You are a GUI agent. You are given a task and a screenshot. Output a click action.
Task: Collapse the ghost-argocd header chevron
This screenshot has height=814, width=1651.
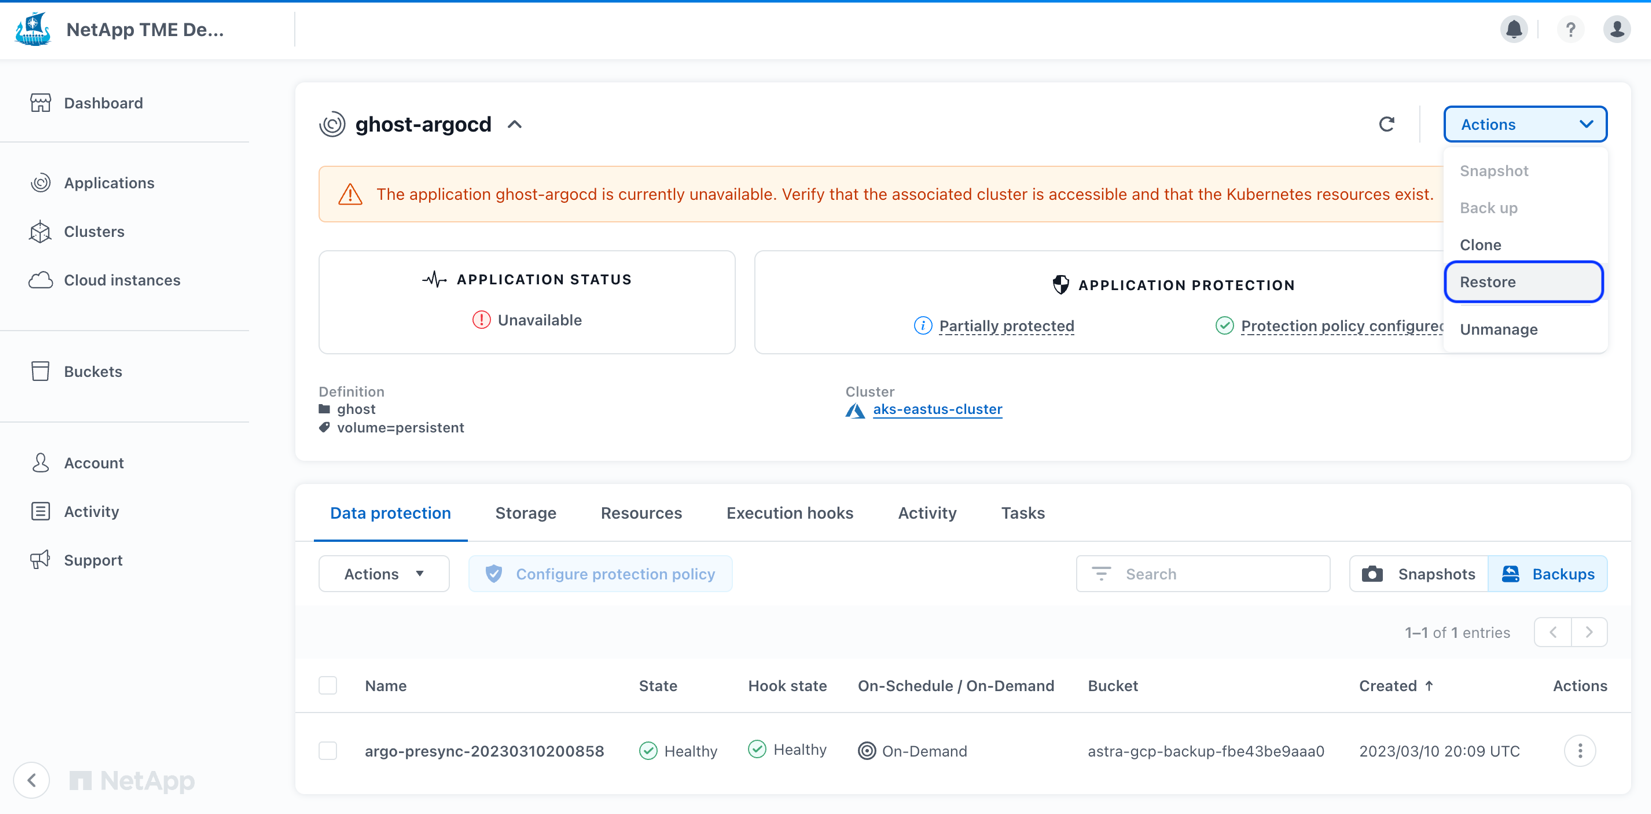[x=515, y=124]
